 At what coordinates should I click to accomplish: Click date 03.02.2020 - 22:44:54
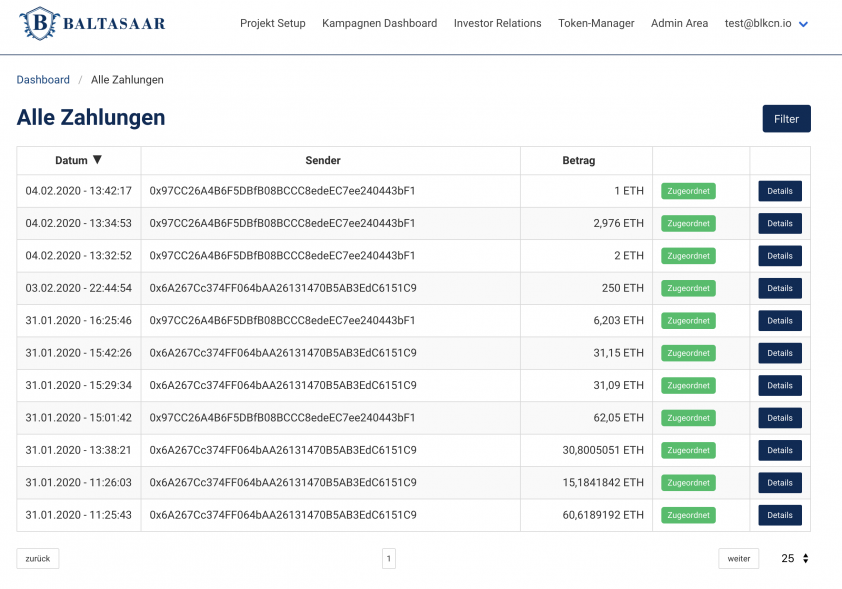[78, 288]
